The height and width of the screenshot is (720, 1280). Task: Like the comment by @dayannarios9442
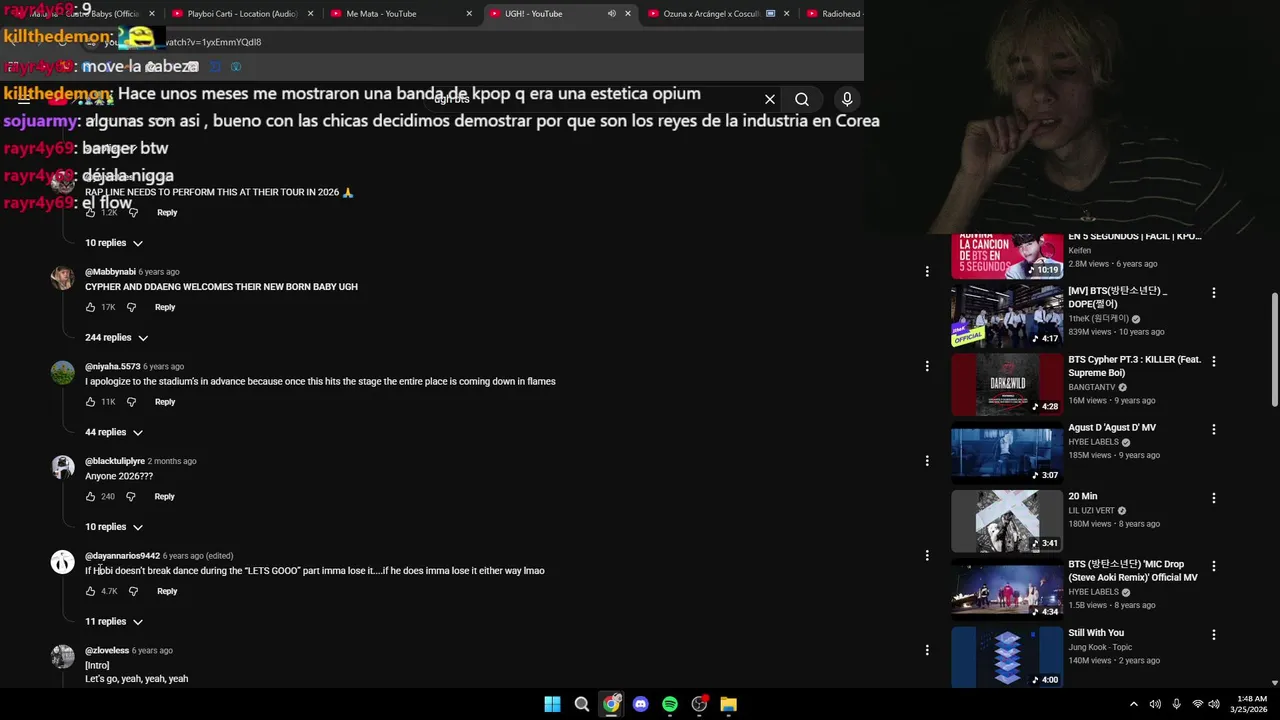90,591
